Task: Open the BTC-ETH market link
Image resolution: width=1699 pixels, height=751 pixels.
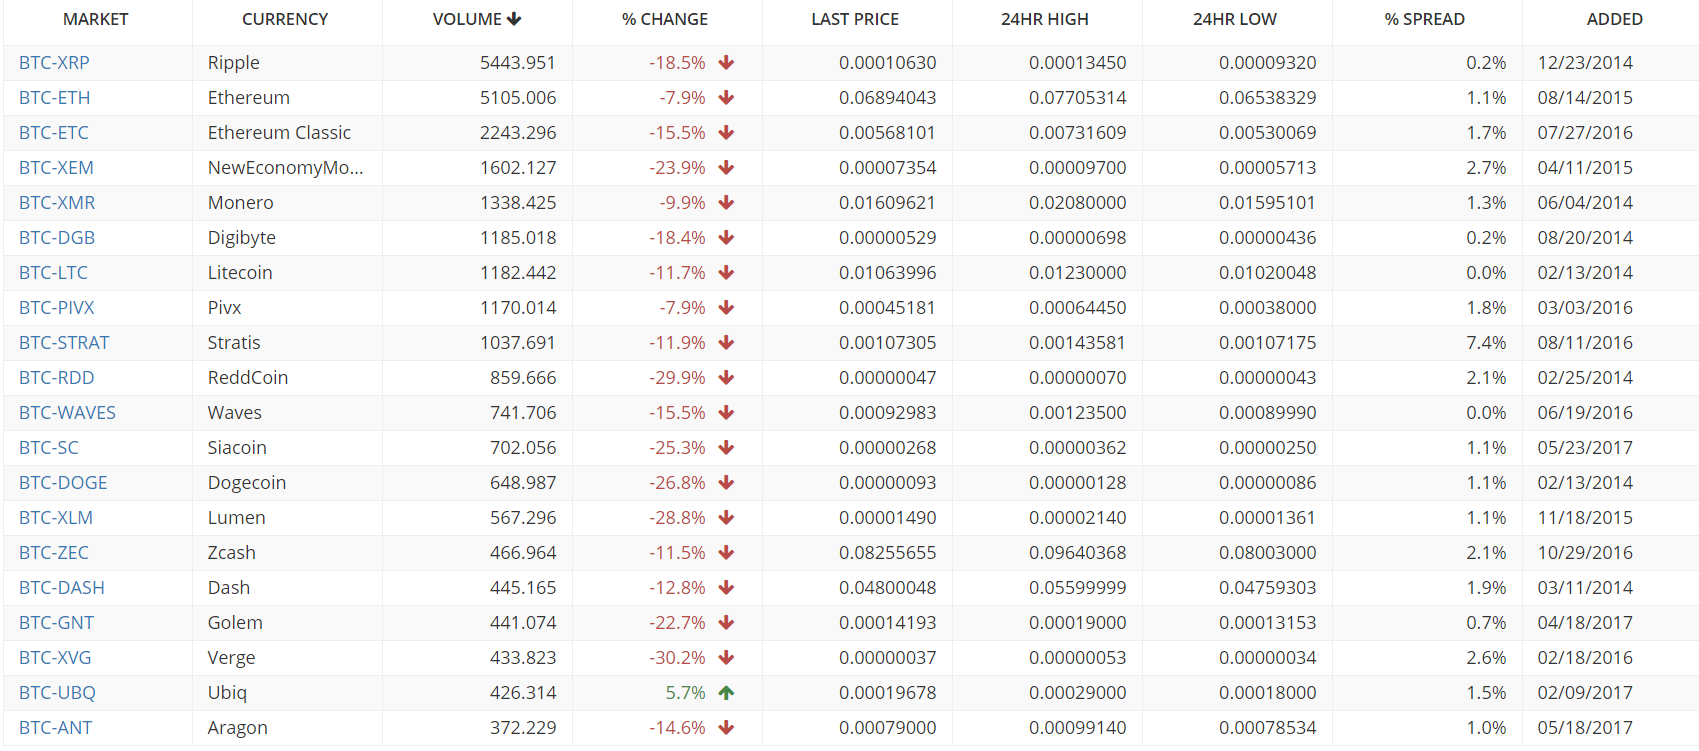Action: [x=55, y=98]
